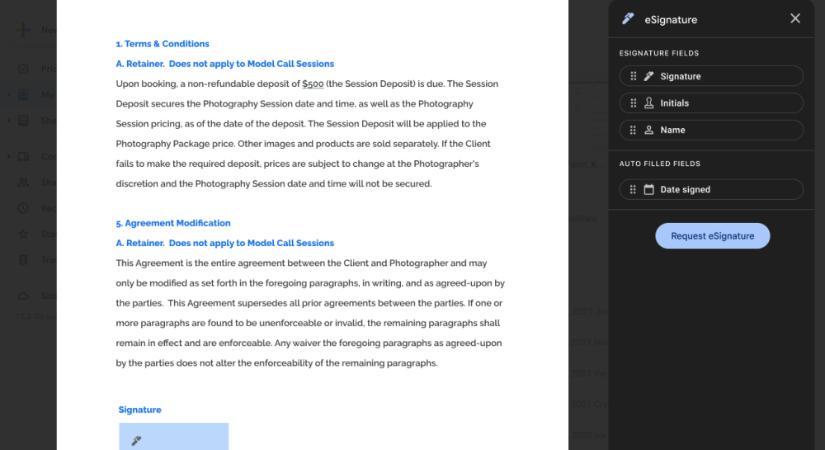Image resolution: width=825 pixels, height=450 pixels.
Task: Select the Name field person icon
Action: 649,130
